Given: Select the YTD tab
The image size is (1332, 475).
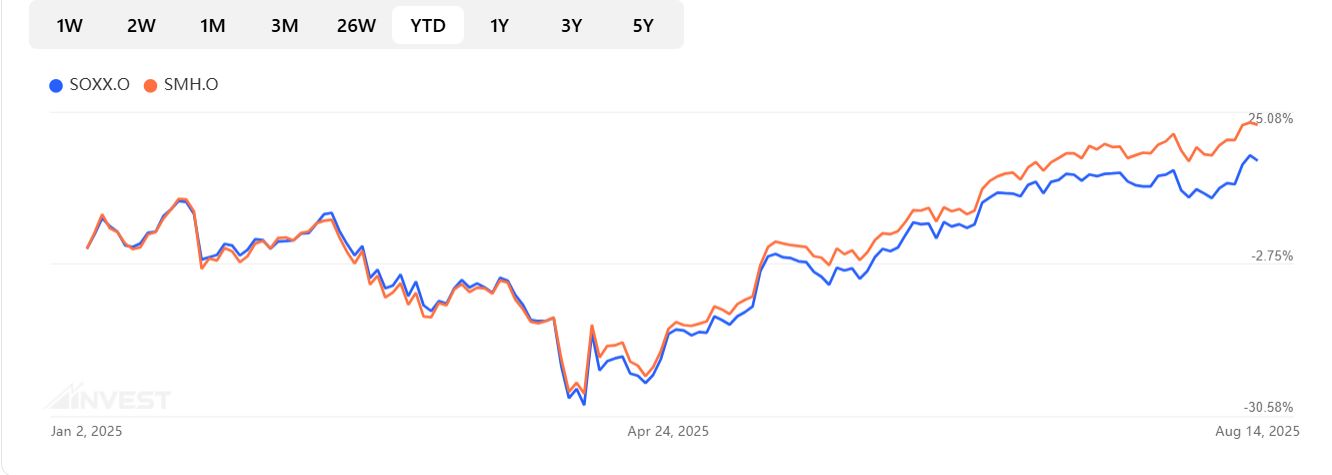Looking at the screenshot, I should [x=428, y=26].
